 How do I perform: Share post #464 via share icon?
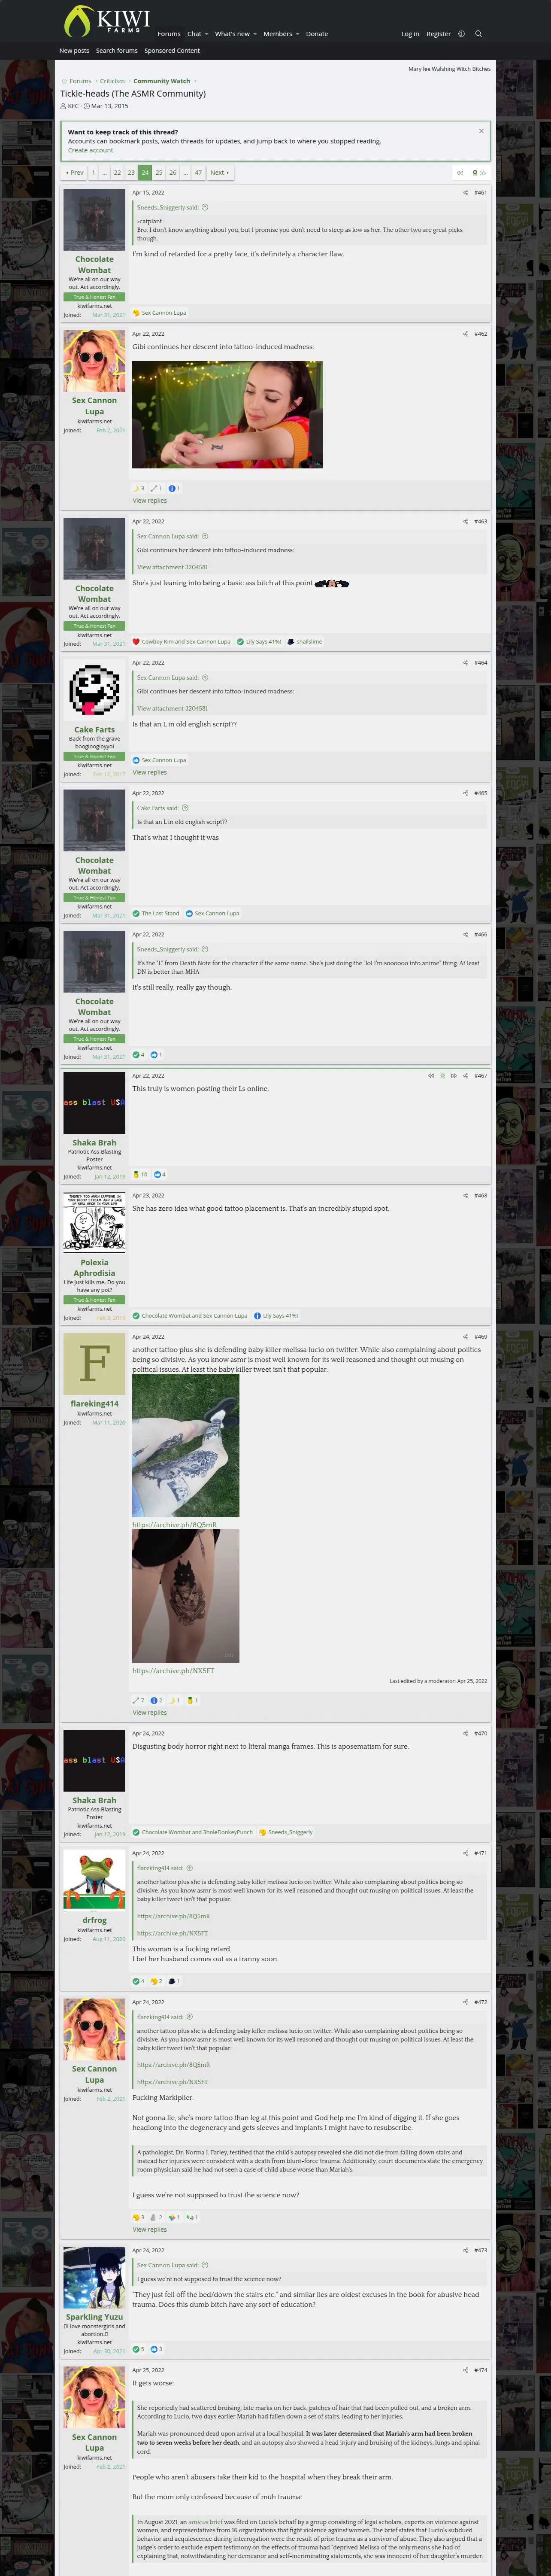(x=465, y=663)
